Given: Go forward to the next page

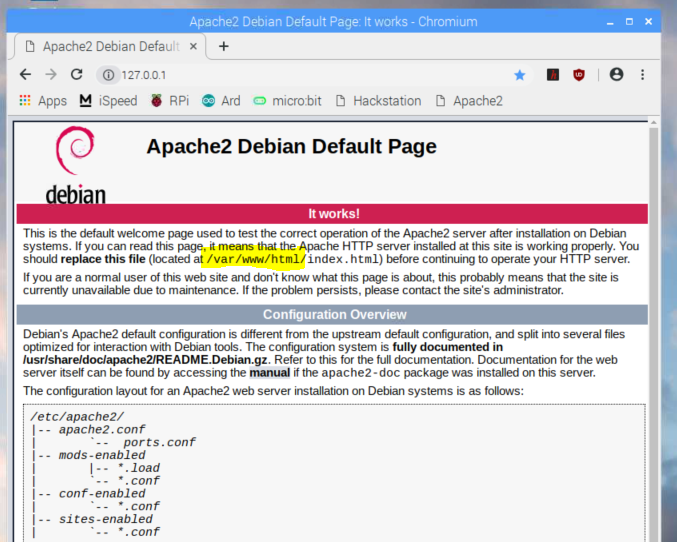Looking at the screenshot, I should 51,75.
